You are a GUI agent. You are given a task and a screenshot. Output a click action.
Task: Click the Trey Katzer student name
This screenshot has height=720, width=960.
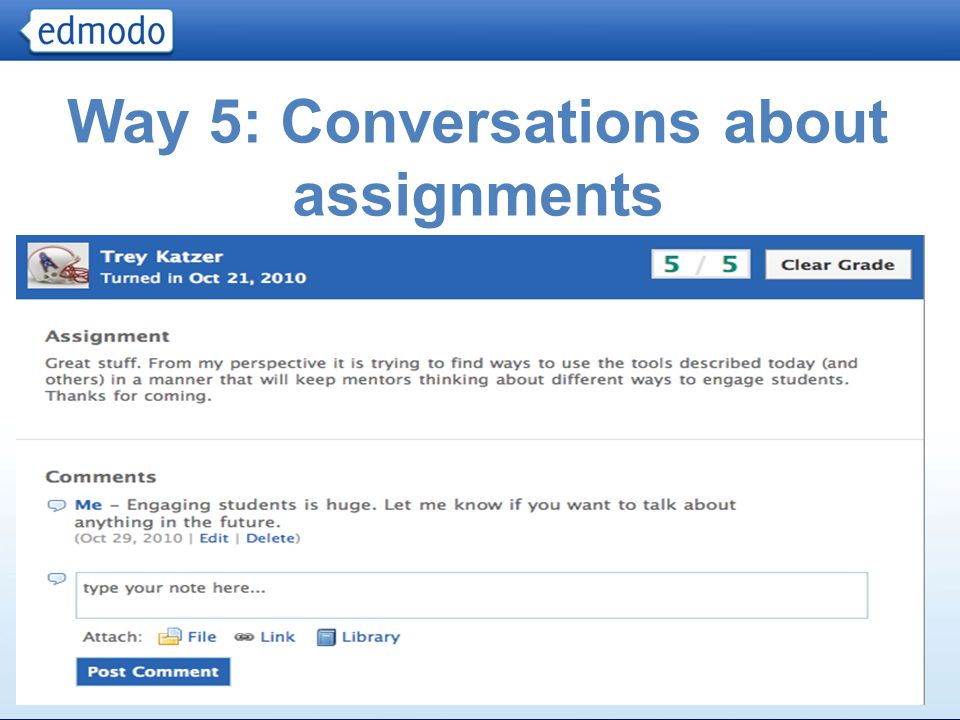162,257
